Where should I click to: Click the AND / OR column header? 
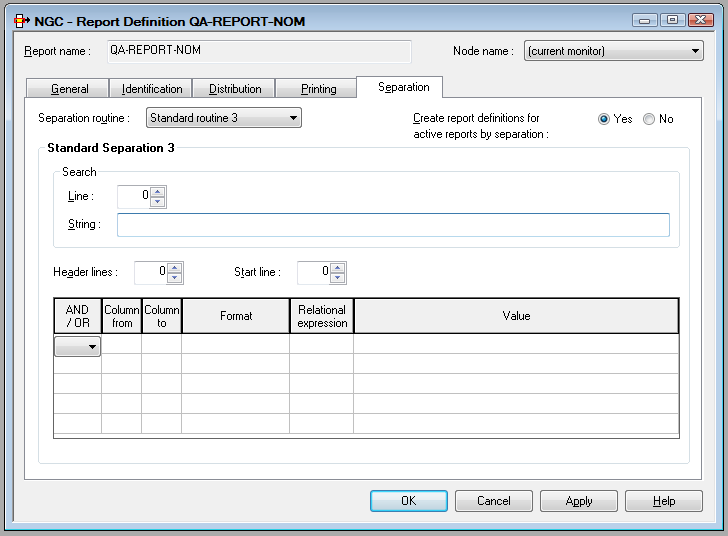coord(78,316)
